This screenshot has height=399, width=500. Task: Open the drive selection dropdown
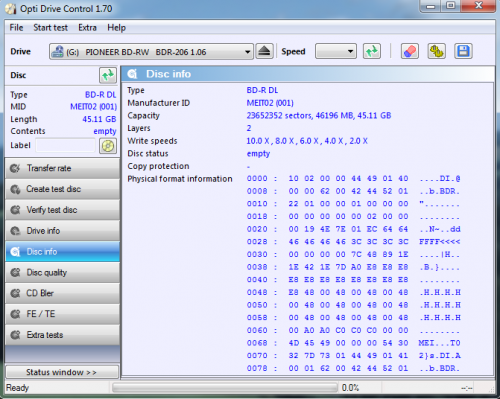151,52
